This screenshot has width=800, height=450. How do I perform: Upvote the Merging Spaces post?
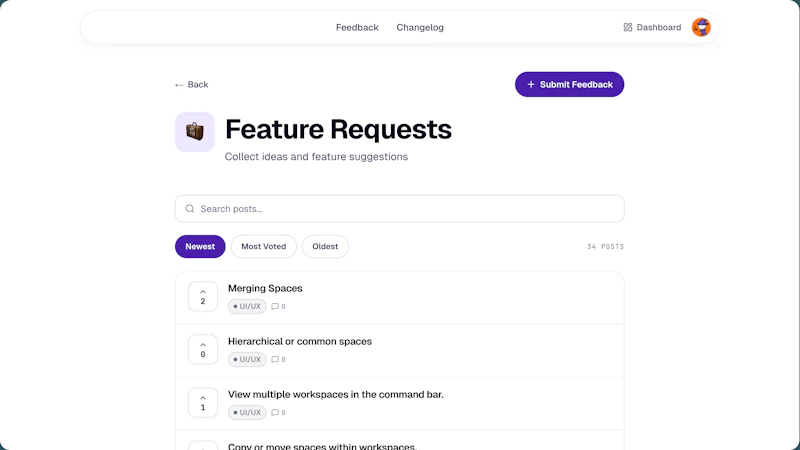pyautogui.click(x=203, y=296)
